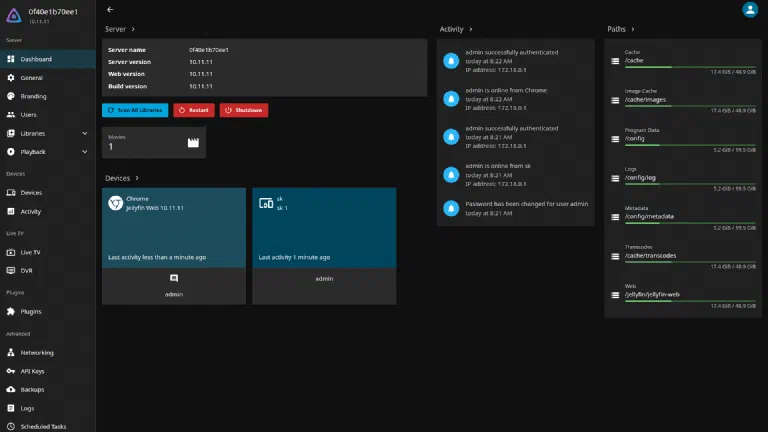This screenshot has height=432, width=768.
Task: Click the Users people icon
Action: tap(11, 115)
